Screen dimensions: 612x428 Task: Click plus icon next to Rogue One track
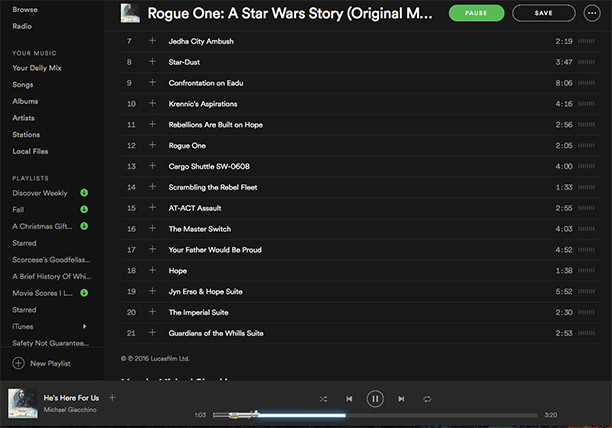[152, 145]
